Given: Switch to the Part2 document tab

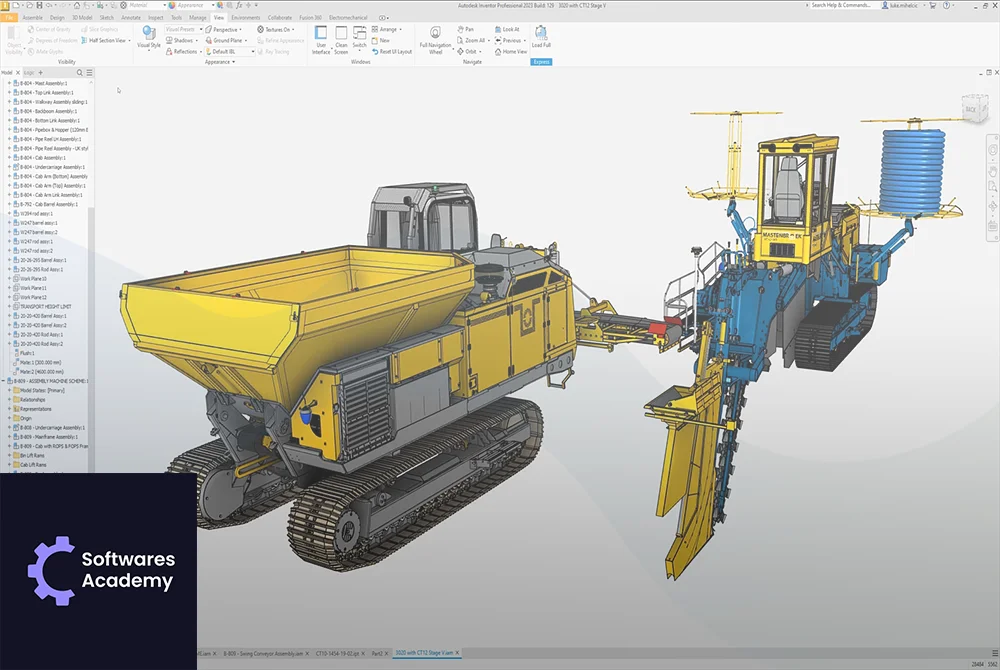Looking at the screenshot, I should click(377, 653).
